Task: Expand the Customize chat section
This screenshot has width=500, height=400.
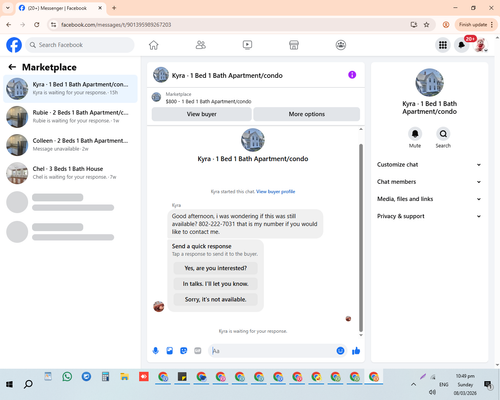Action: [429, 165]
